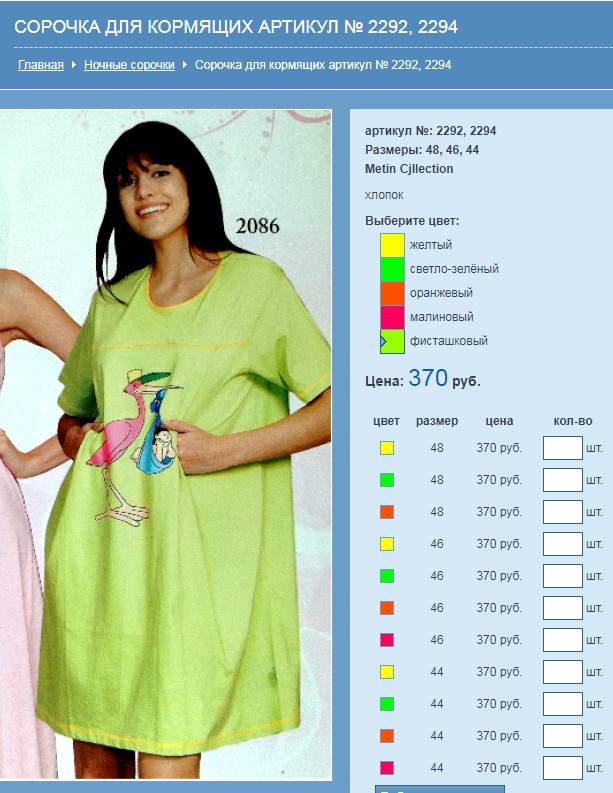Click small orange swatch in size 48 row
This screenshot has height=793, width=613.
pos(387,512)
